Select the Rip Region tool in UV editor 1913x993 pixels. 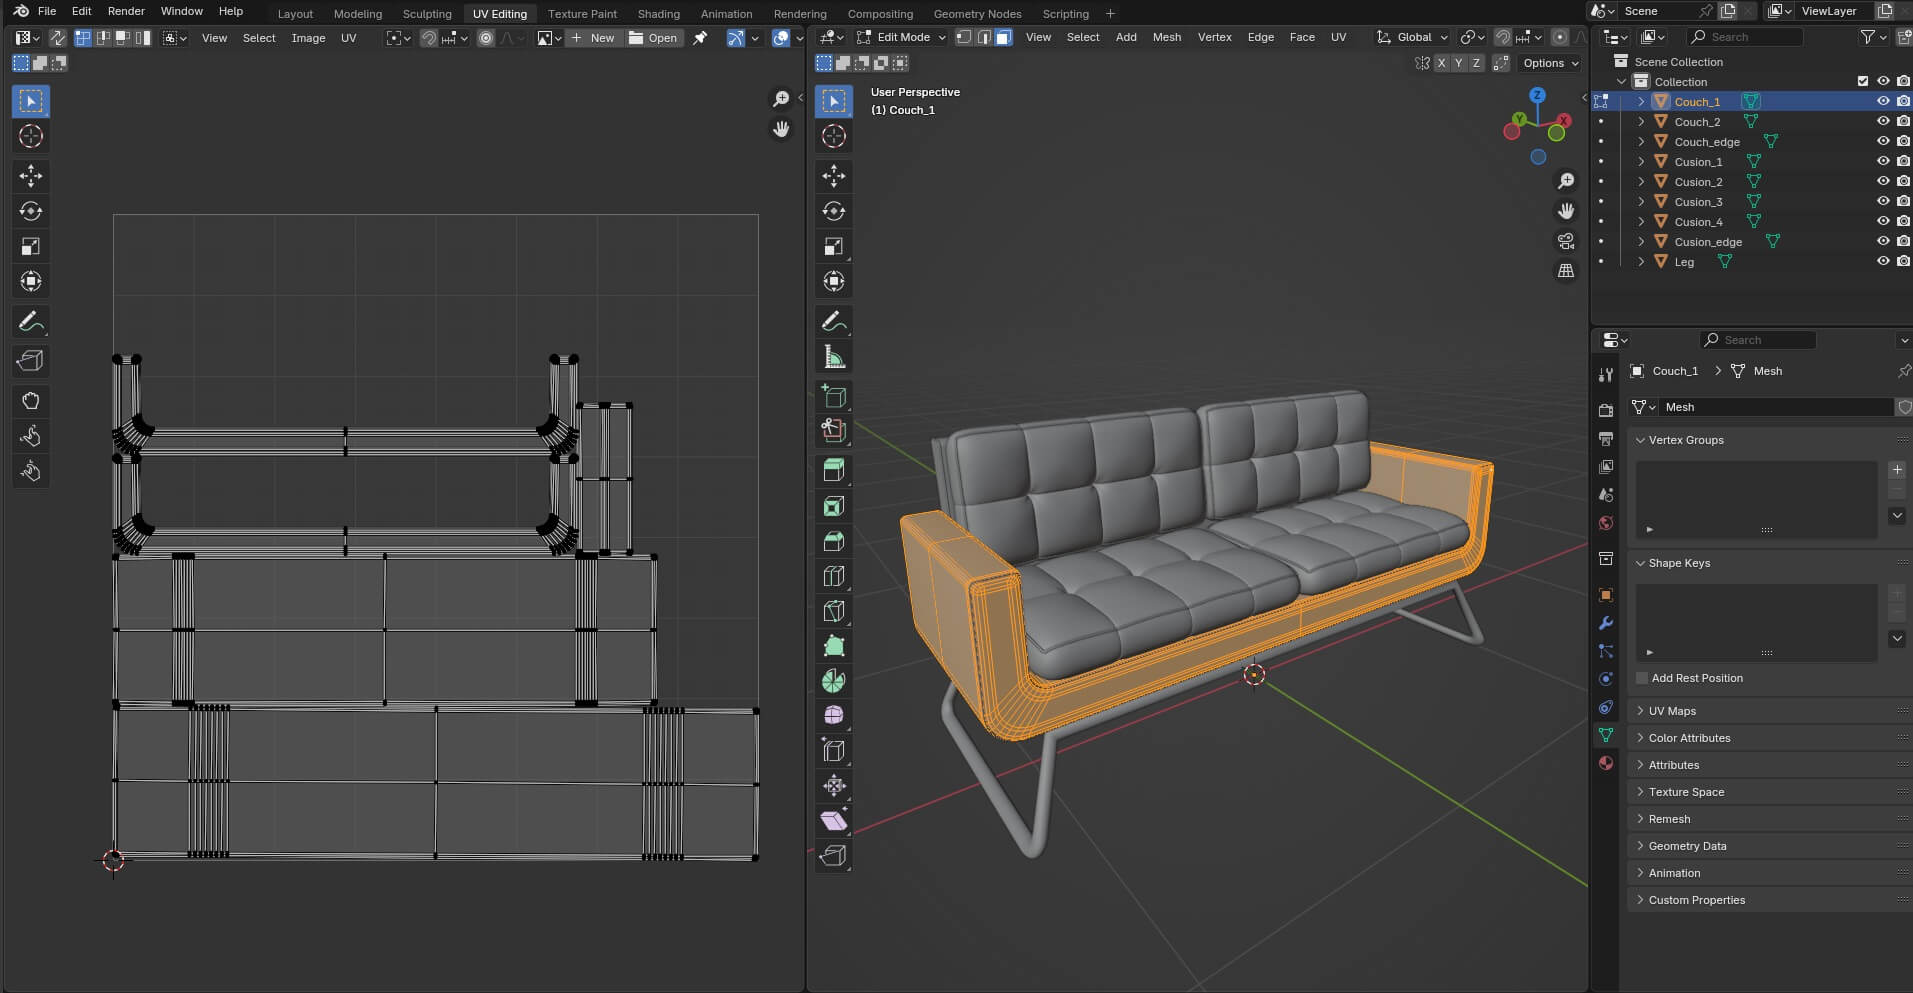pyautogui.click(x=31, y=361)
